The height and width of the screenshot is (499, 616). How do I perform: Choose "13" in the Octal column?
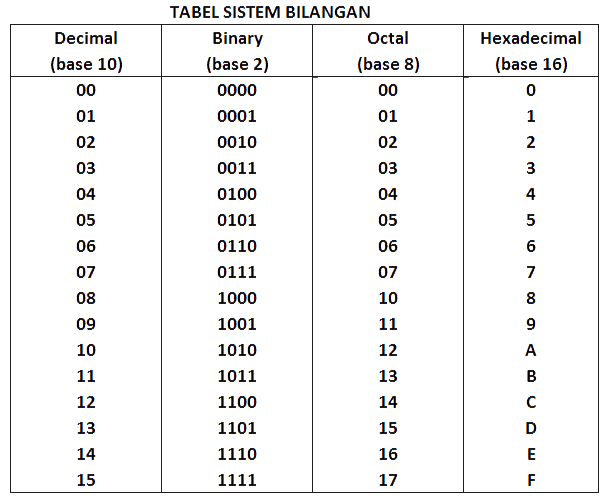click(388, 376)
